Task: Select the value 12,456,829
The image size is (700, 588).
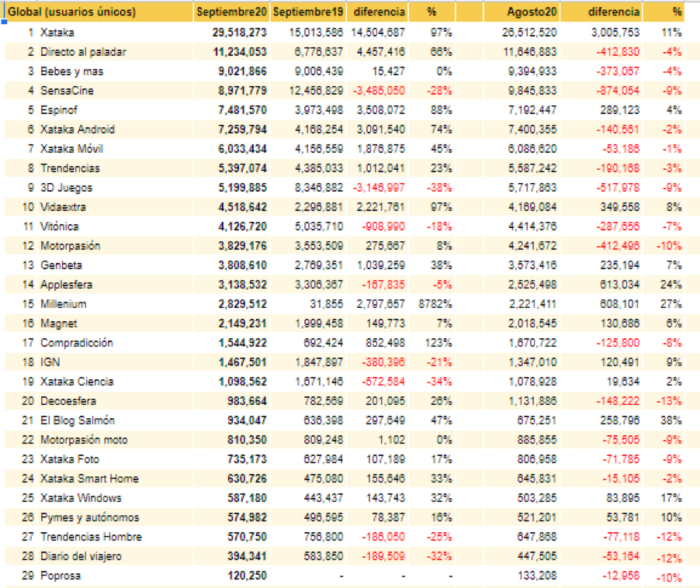Action: (x=316, y=91)
